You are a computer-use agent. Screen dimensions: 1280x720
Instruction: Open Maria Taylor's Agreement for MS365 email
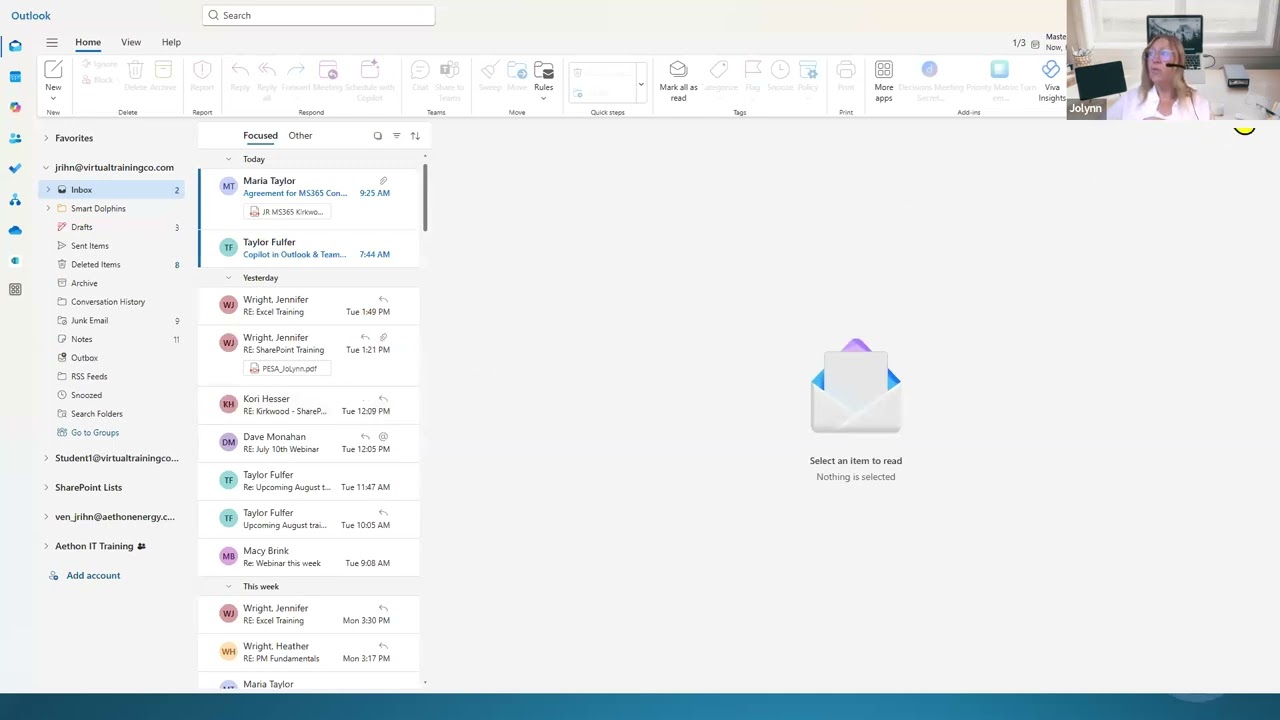pos(308,198)
